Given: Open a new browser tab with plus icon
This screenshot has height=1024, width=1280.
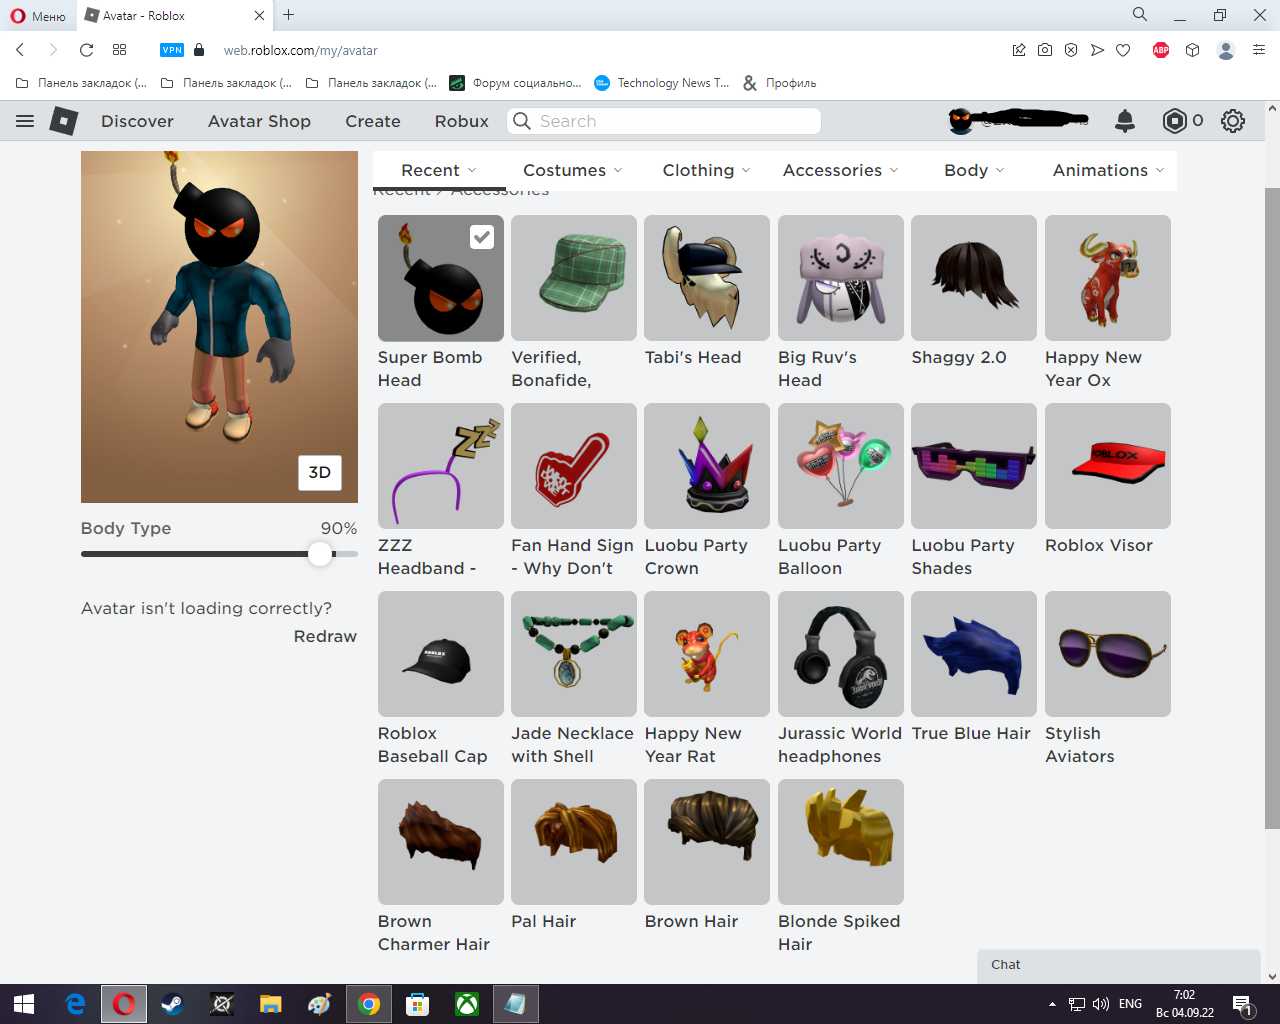Looking at the screenshot, I should point(289,15).
